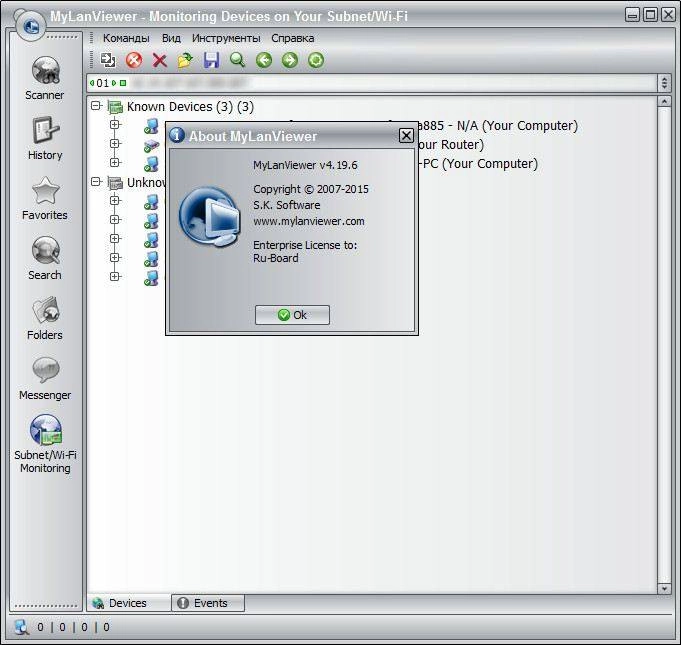Expand the -PC Your Computer device row
681x645 pixels.
[x=115, y=162]
